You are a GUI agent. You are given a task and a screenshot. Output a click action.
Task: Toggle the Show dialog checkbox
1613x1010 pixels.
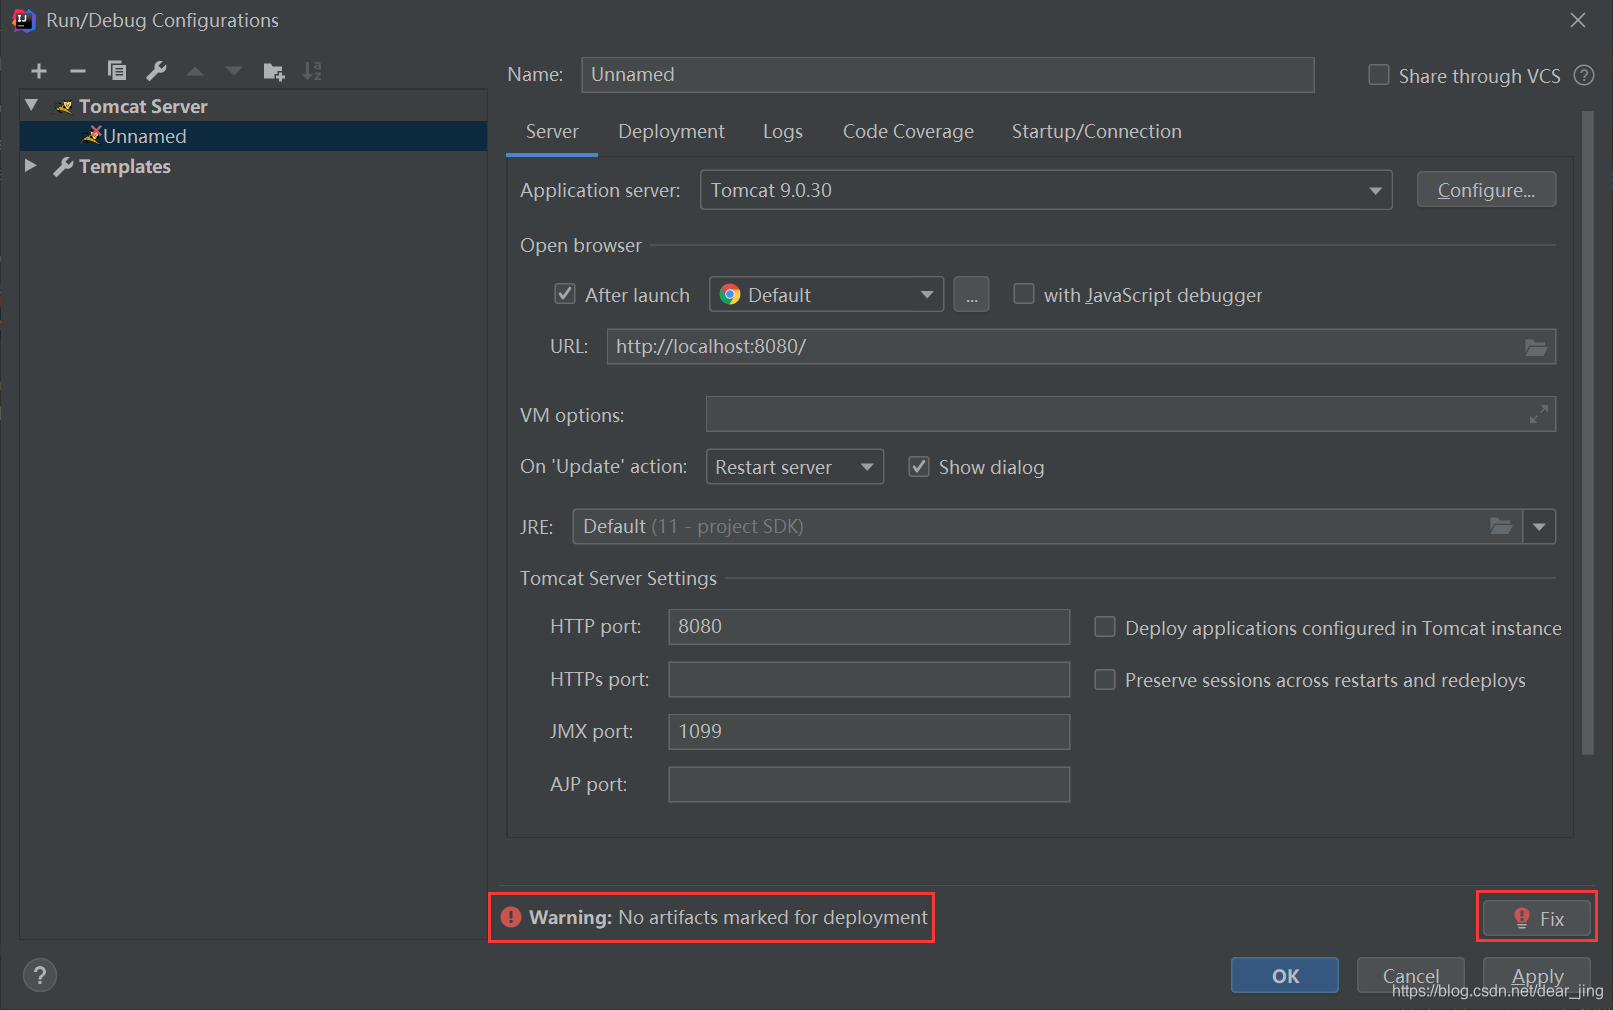(919, 467)
